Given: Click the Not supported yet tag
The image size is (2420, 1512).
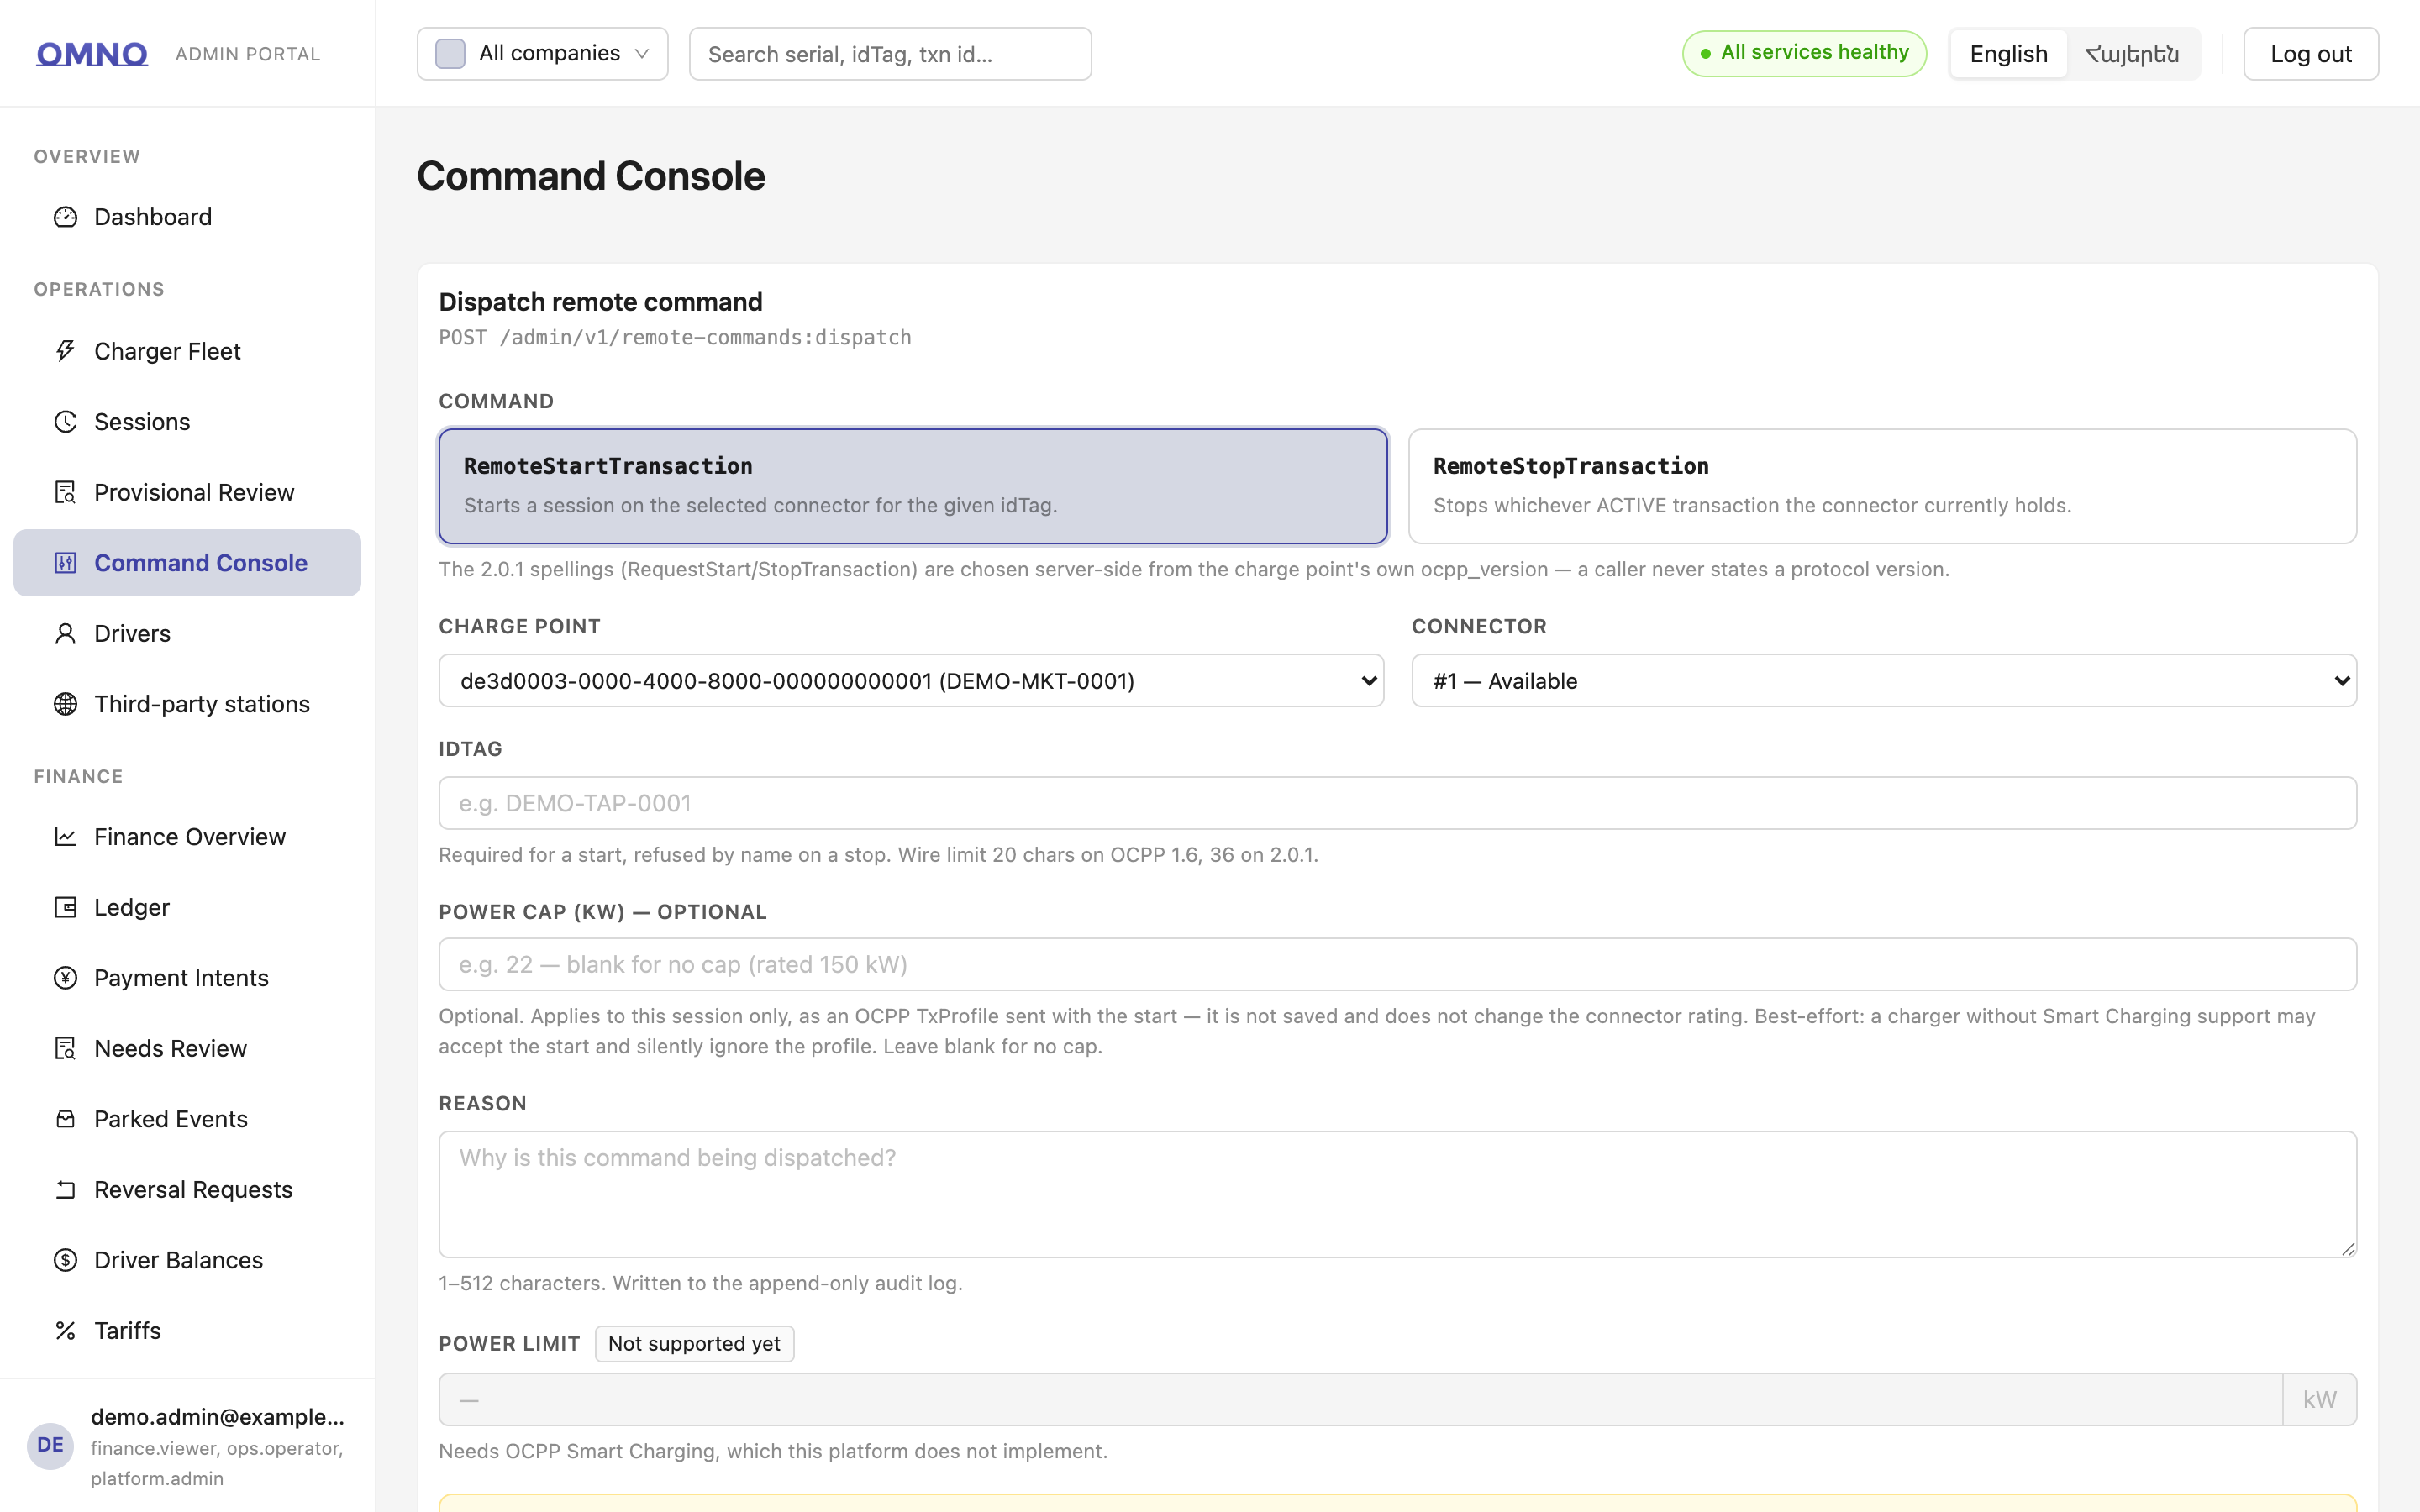Looking at the screenshot, I should point(694,1344).
